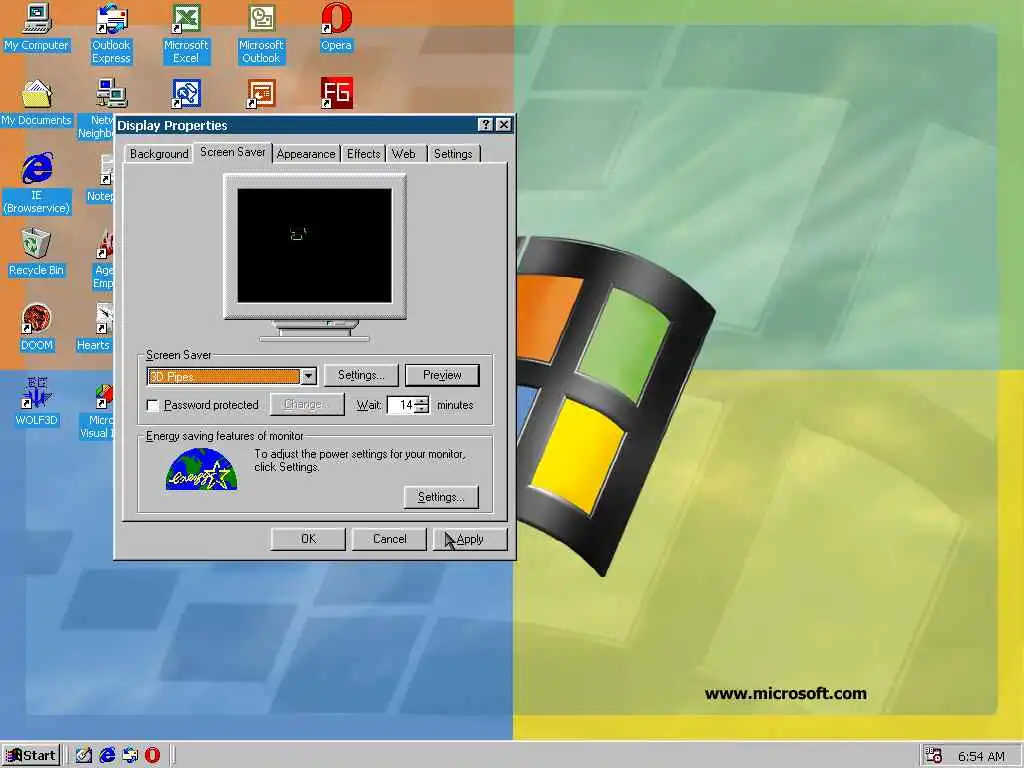Viewport: 1024px width, 768px height.
Task: Click OK in Display Properties
Action: [x=308, y=539]
